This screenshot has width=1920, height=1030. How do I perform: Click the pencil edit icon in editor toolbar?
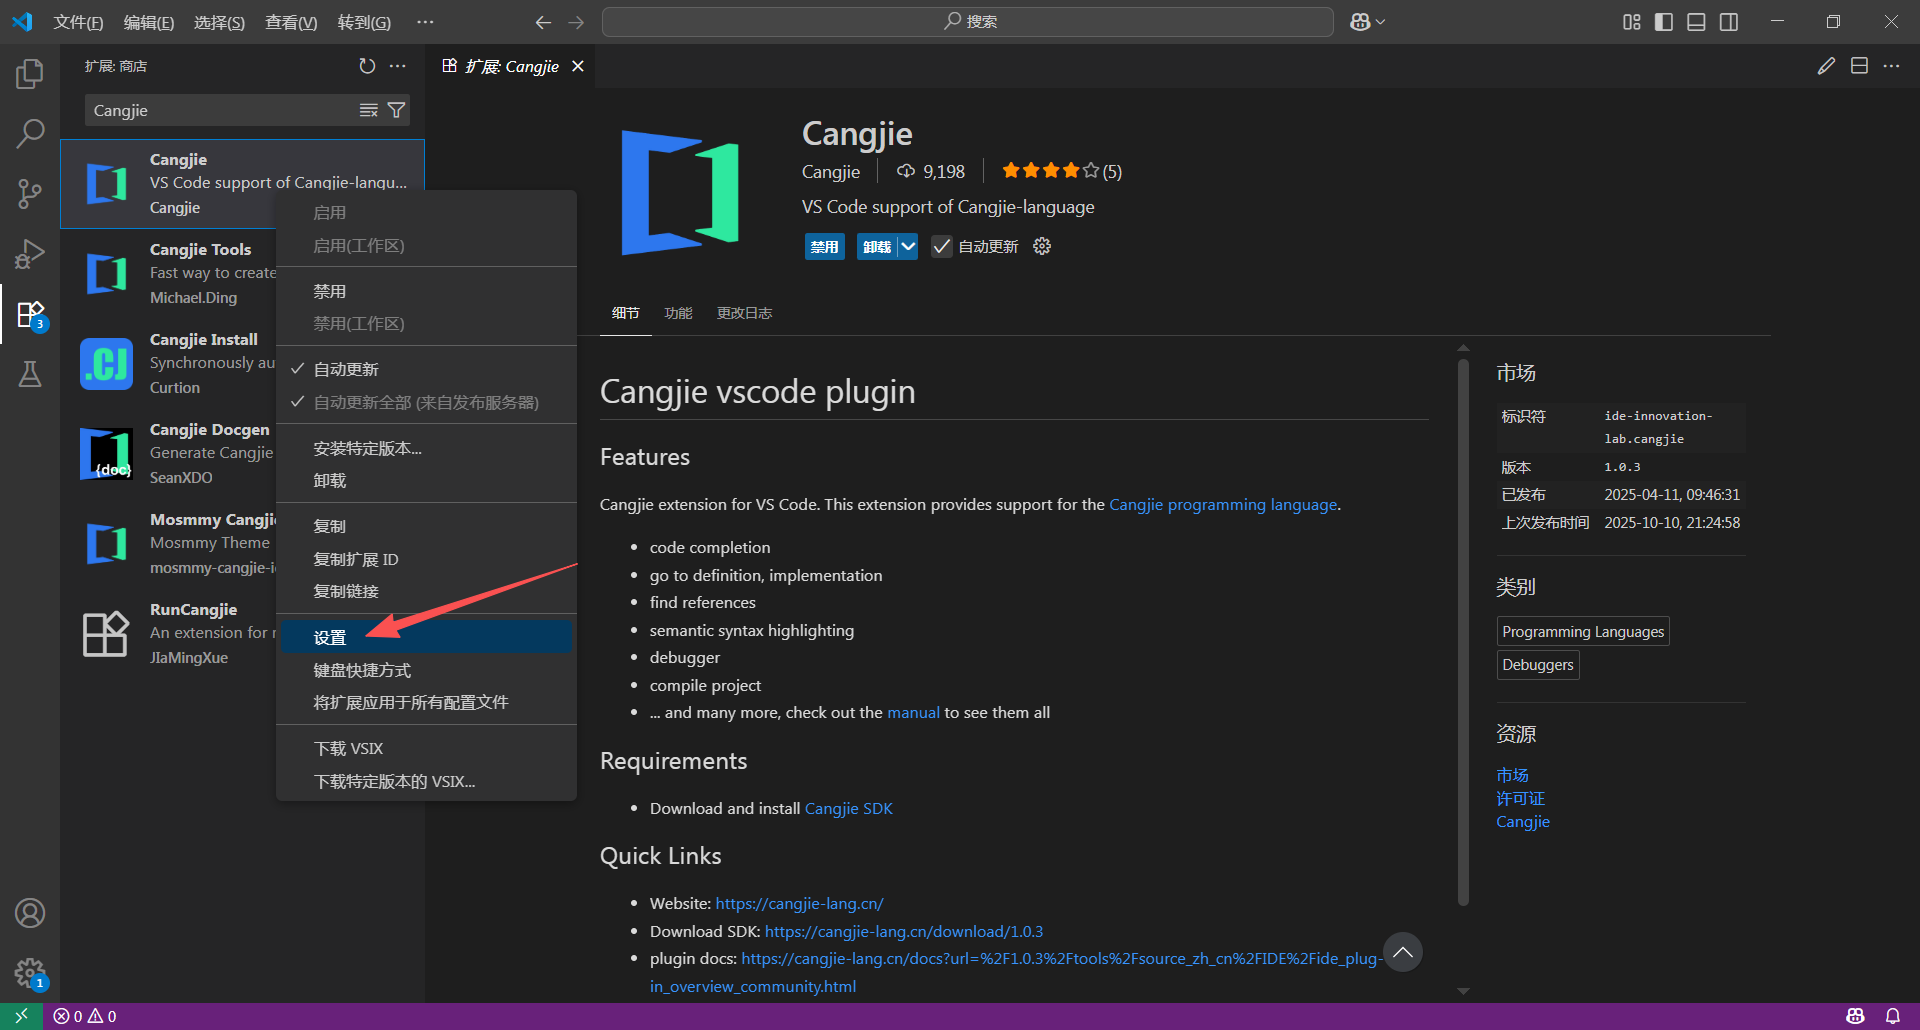click(x=1826, y=66)
